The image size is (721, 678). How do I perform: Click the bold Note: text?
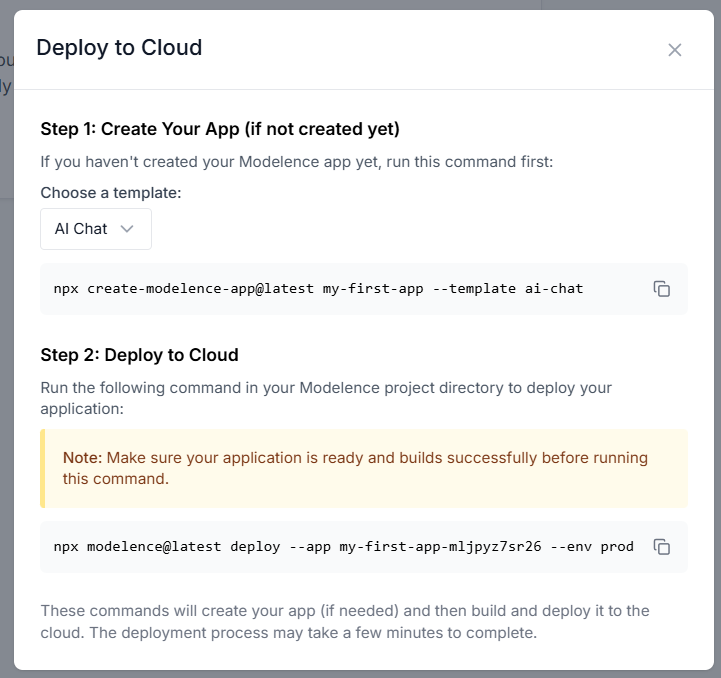point(82,458)
